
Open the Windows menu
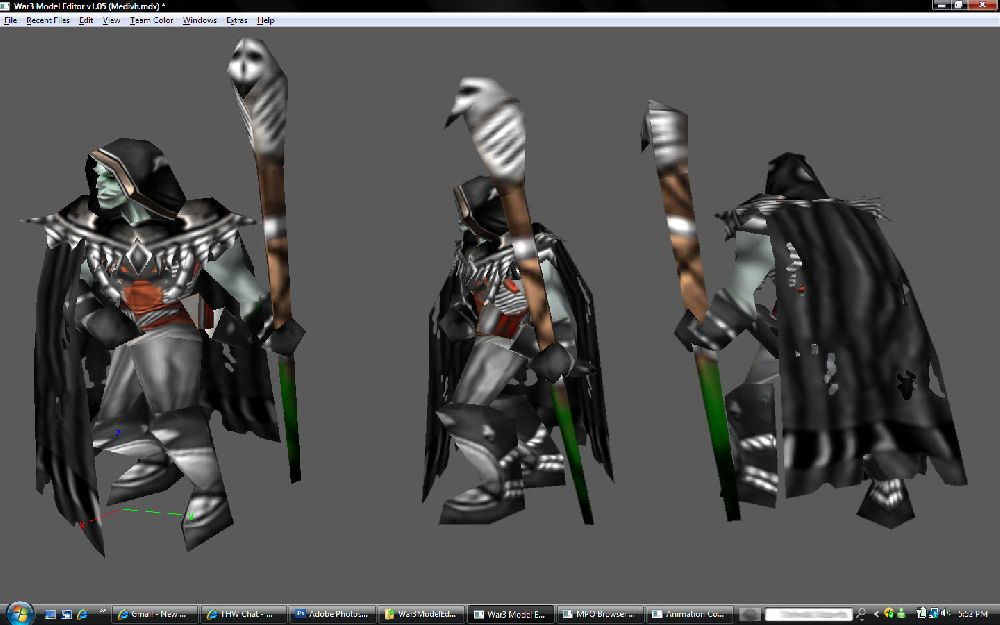tap(200, 20)
